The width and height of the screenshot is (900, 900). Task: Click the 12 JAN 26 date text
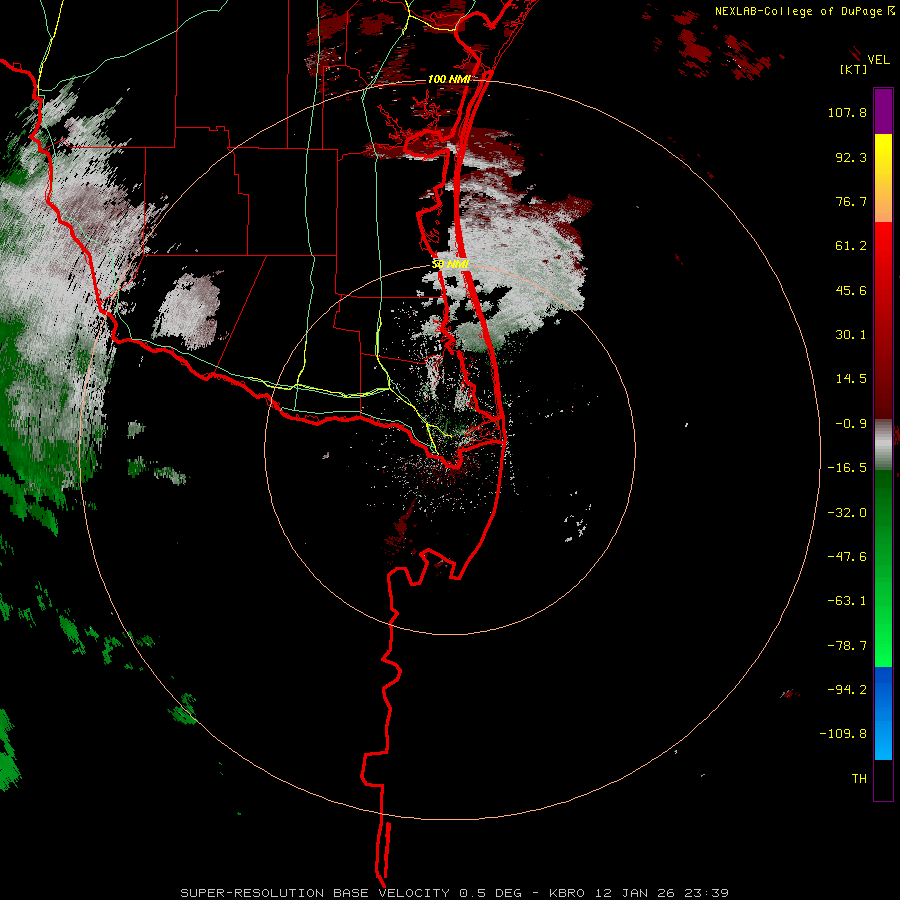(x=634, y=893)
